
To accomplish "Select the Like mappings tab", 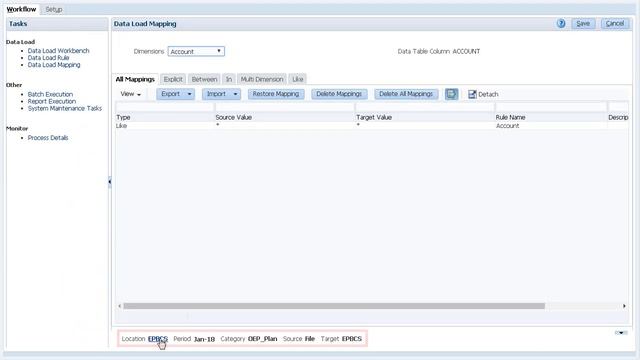I will pos(298,79).
